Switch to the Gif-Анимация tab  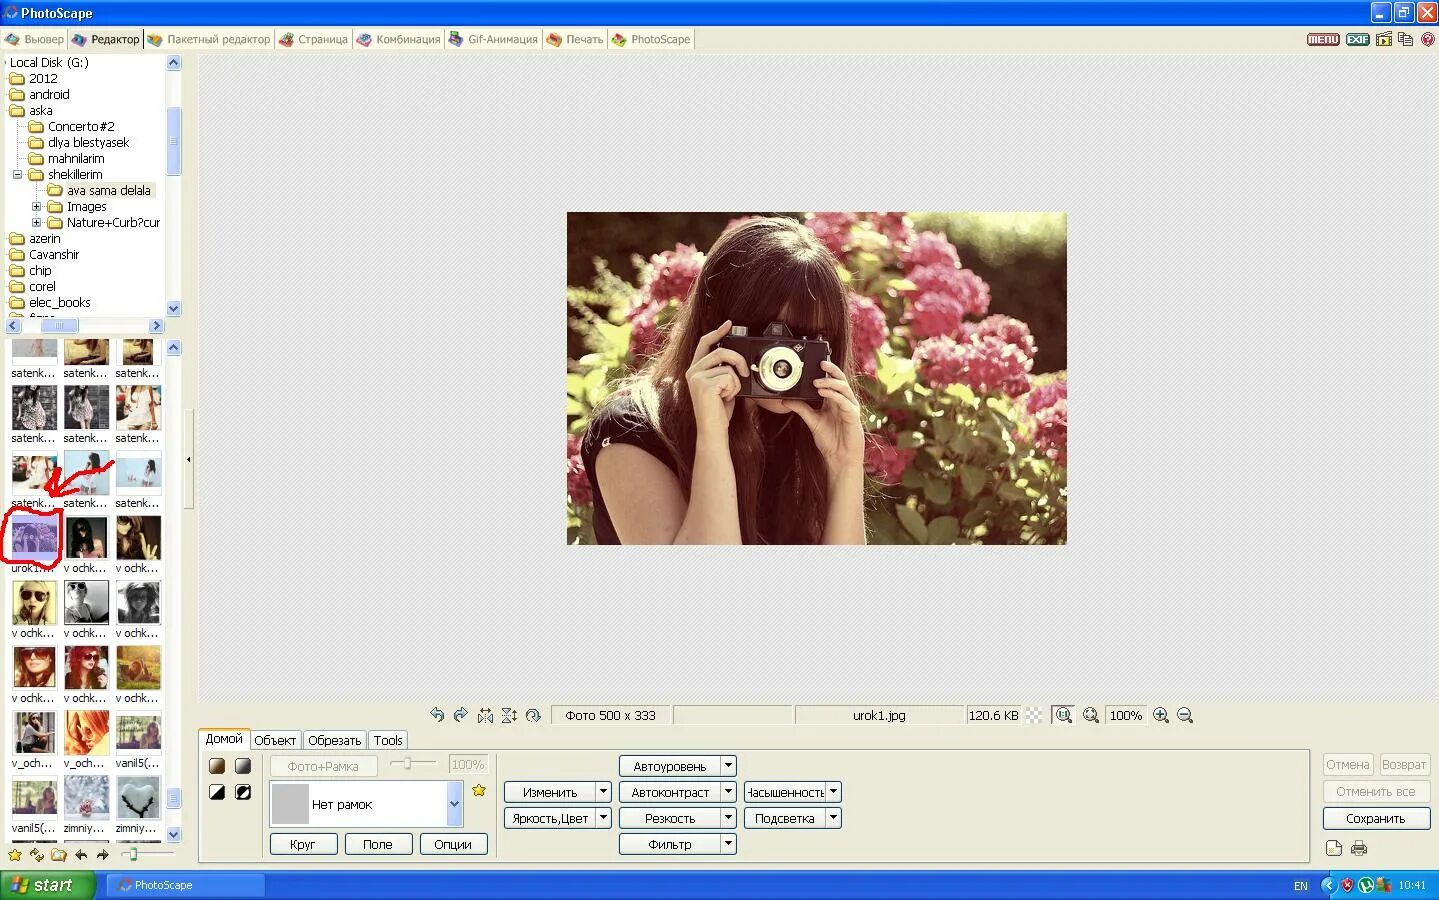coord(493,39)
